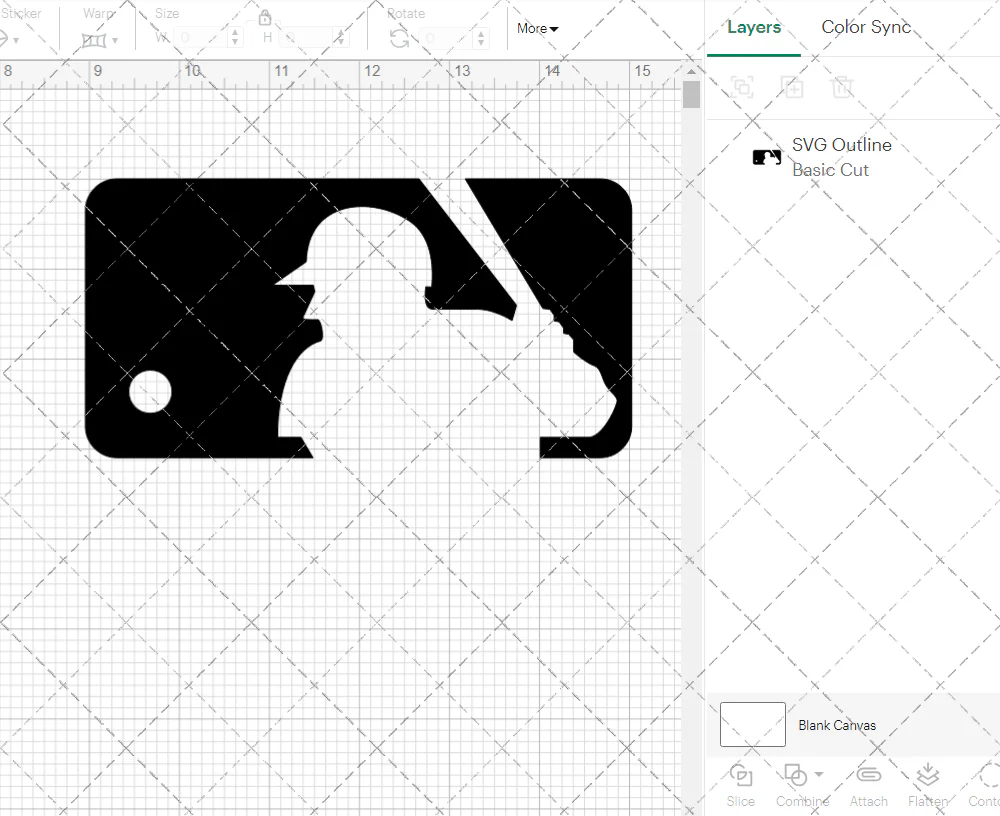Image resolution: width=1000 pixels, height=816 pixels.
Task: Select the SVG Outline Basic Cut layer
Action: (x=840, y=157)
